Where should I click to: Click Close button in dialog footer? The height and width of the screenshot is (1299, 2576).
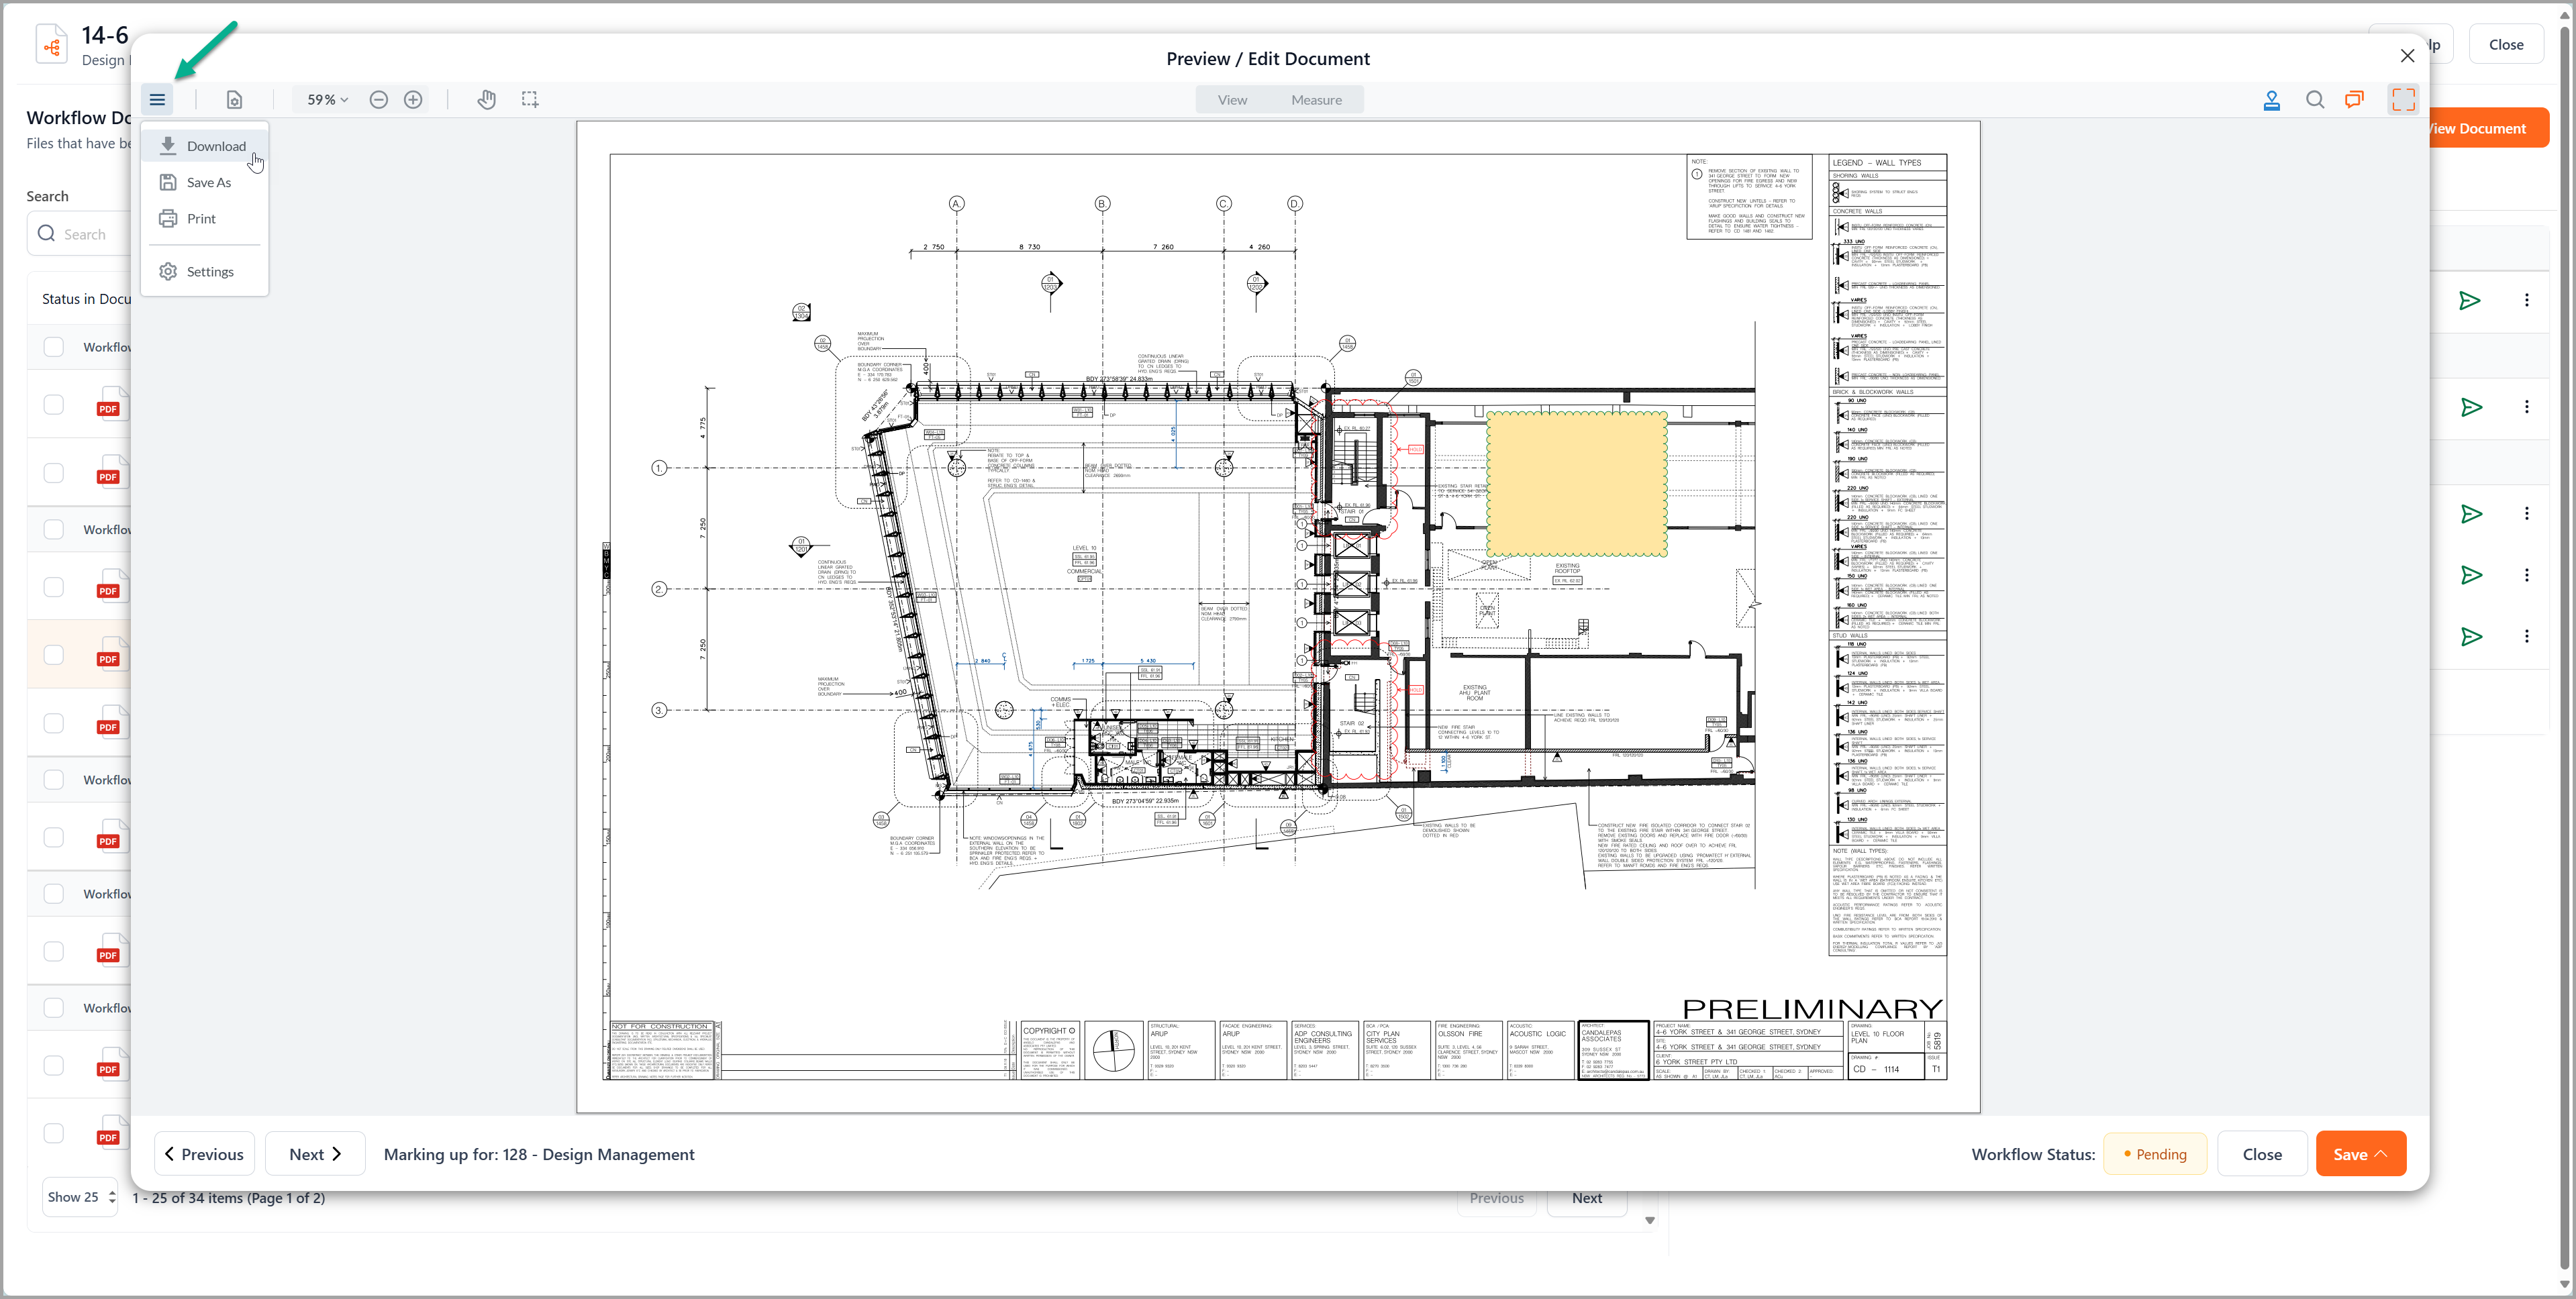coord(2262,1154)
